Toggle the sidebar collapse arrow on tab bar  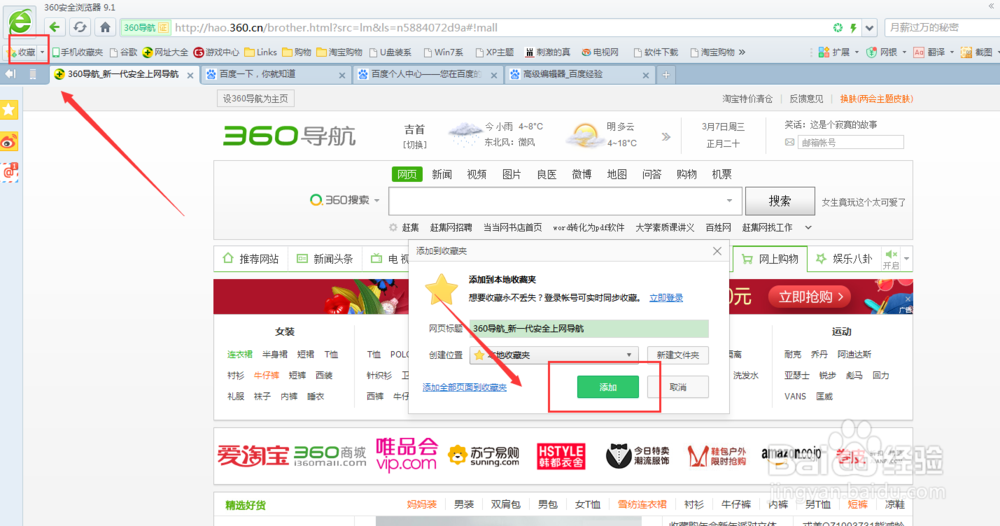(x=10, y=75)
